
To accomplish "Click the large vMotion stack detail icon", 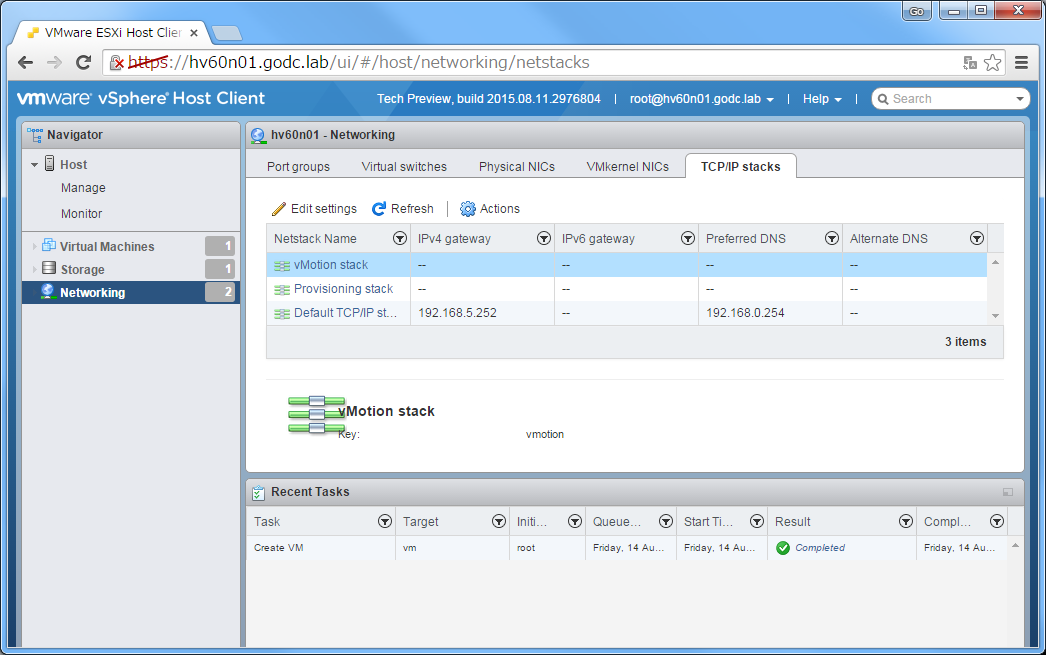I will pos(316,414).
